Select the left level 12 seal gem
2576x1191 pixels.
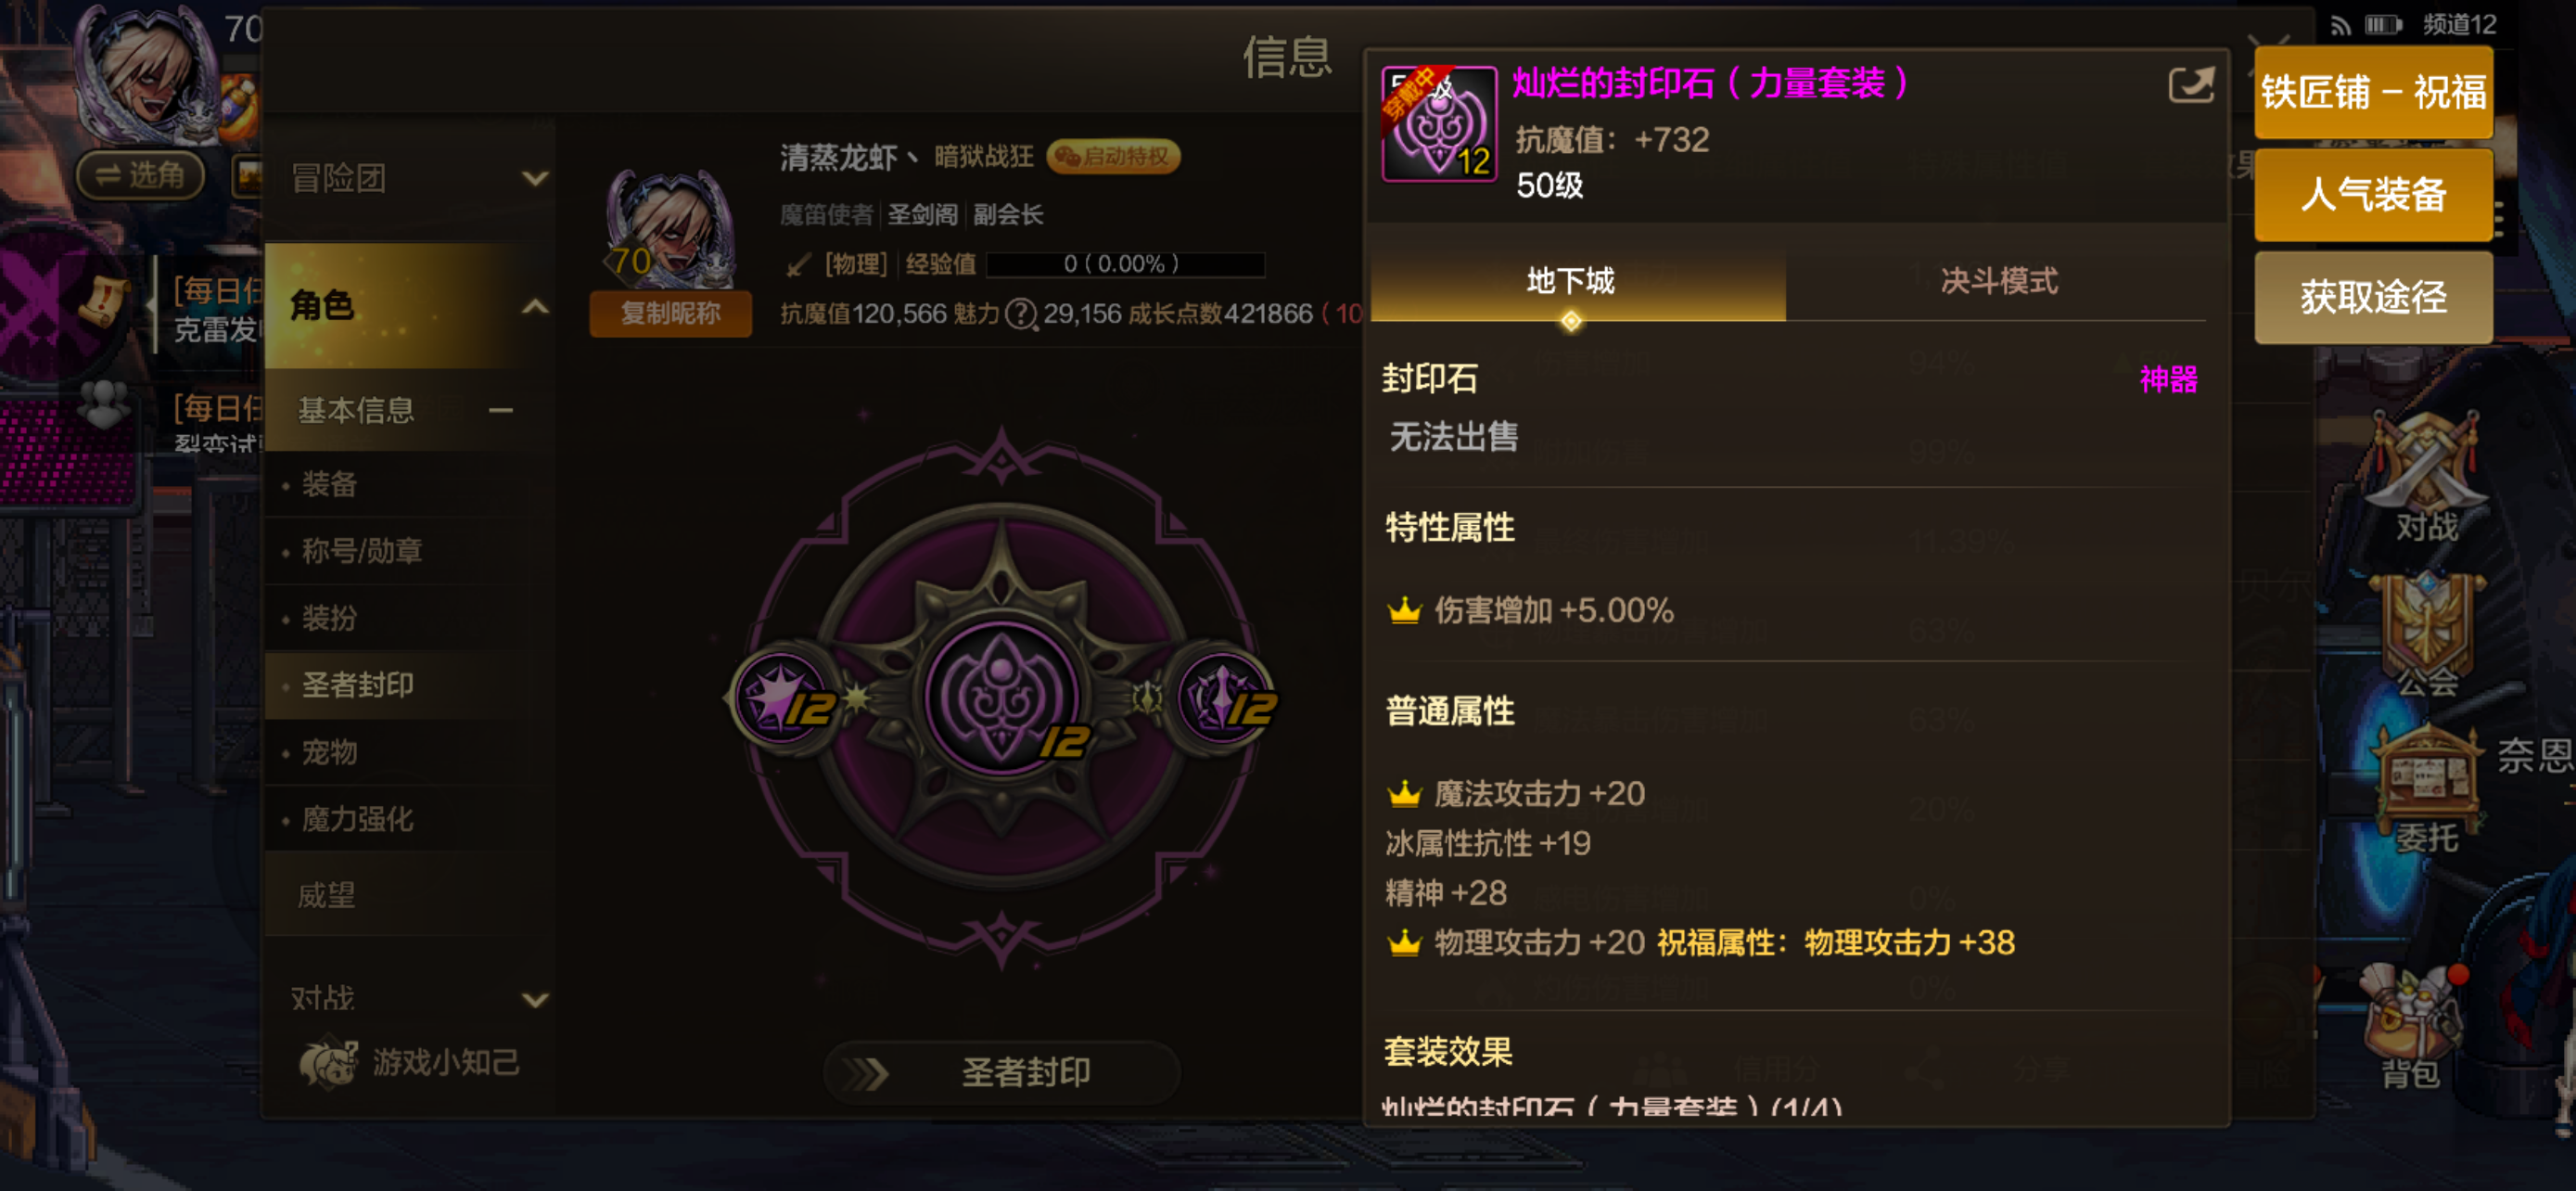[x=785, y=697]
